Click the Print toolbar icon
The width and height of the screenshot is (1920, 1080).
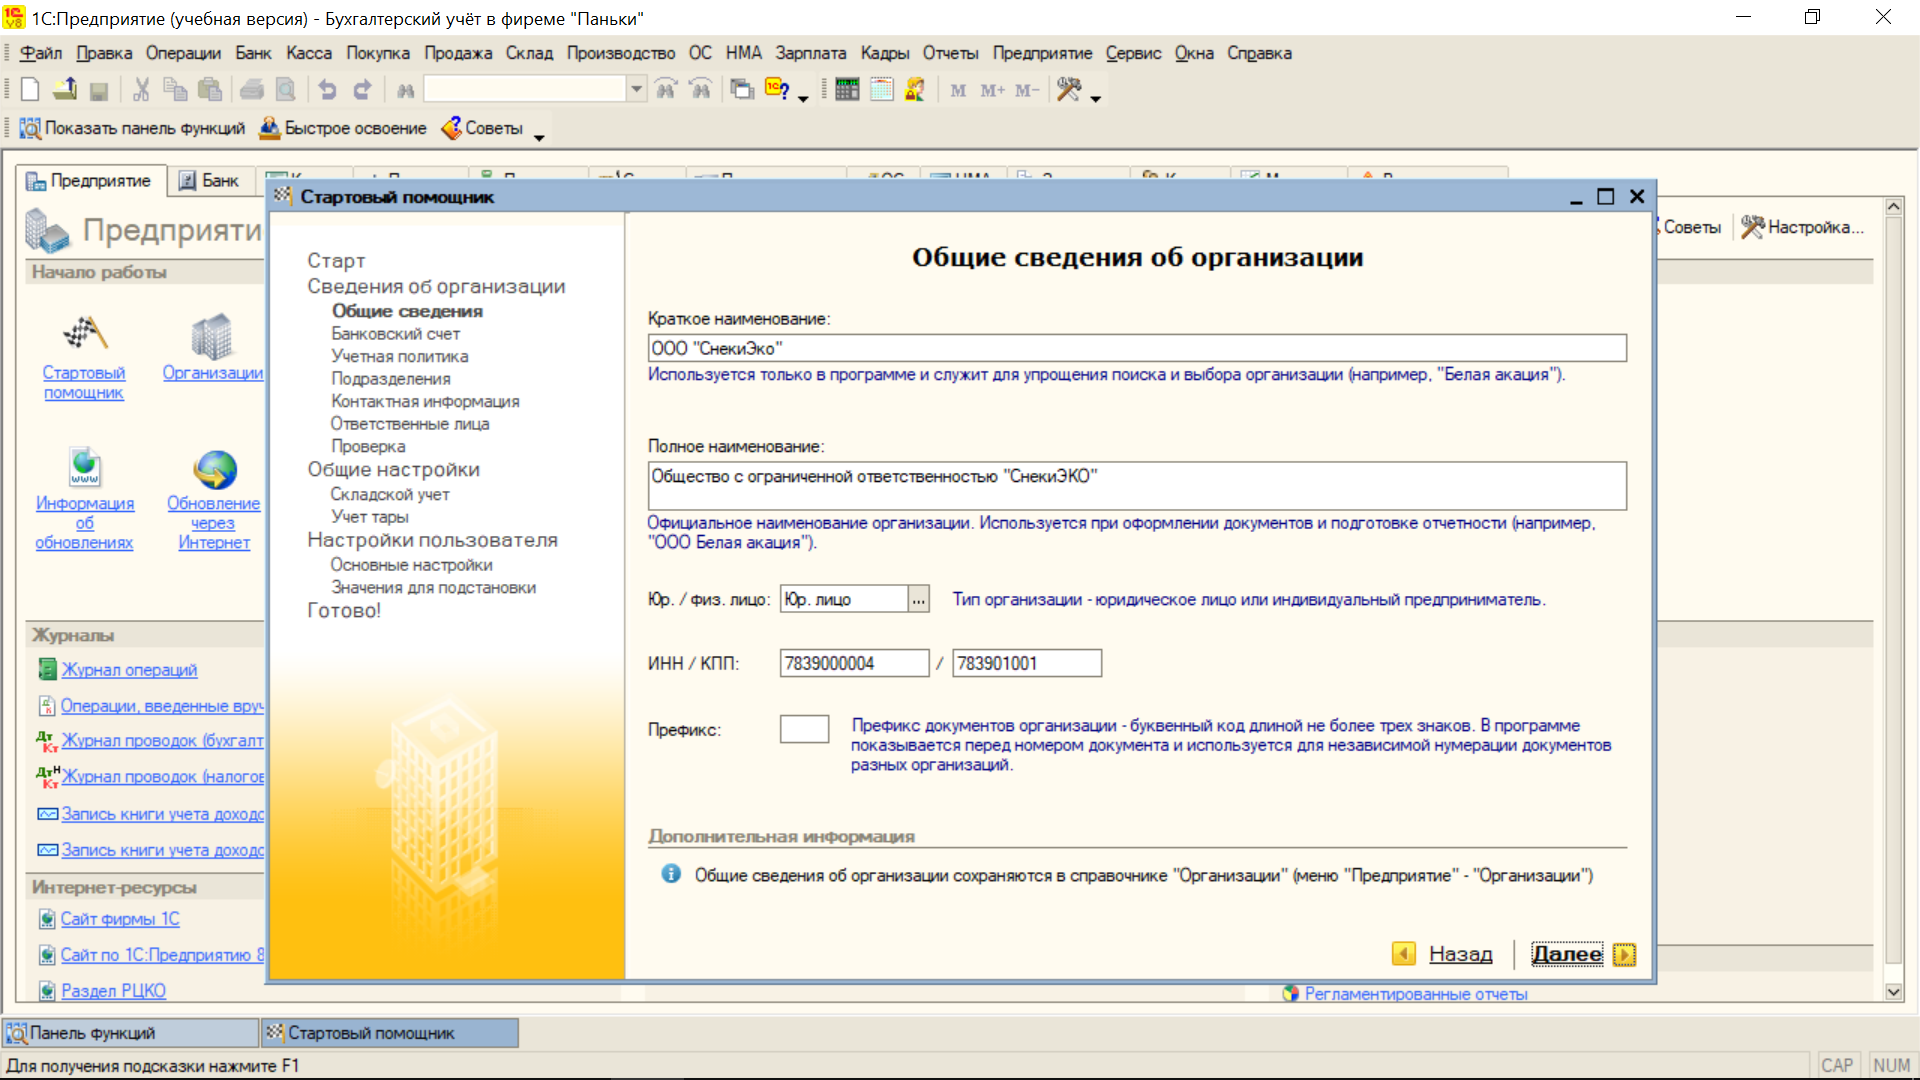[x=252, y=90]
